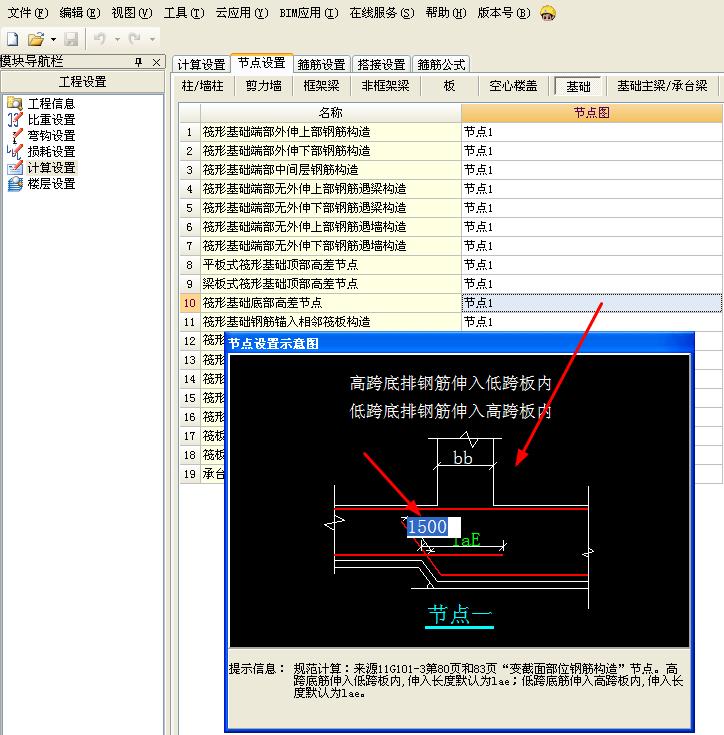Viewport: 724px width, 735px height.
Task: Click the 节点图 column header
Action: (592, 113)
